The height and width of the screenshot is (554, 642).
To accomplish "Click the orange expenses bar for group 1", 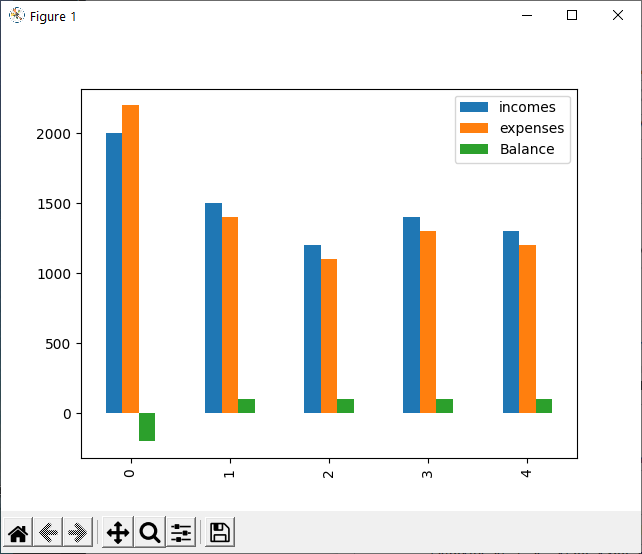I will pyautogui.click(x=230, y=315).
